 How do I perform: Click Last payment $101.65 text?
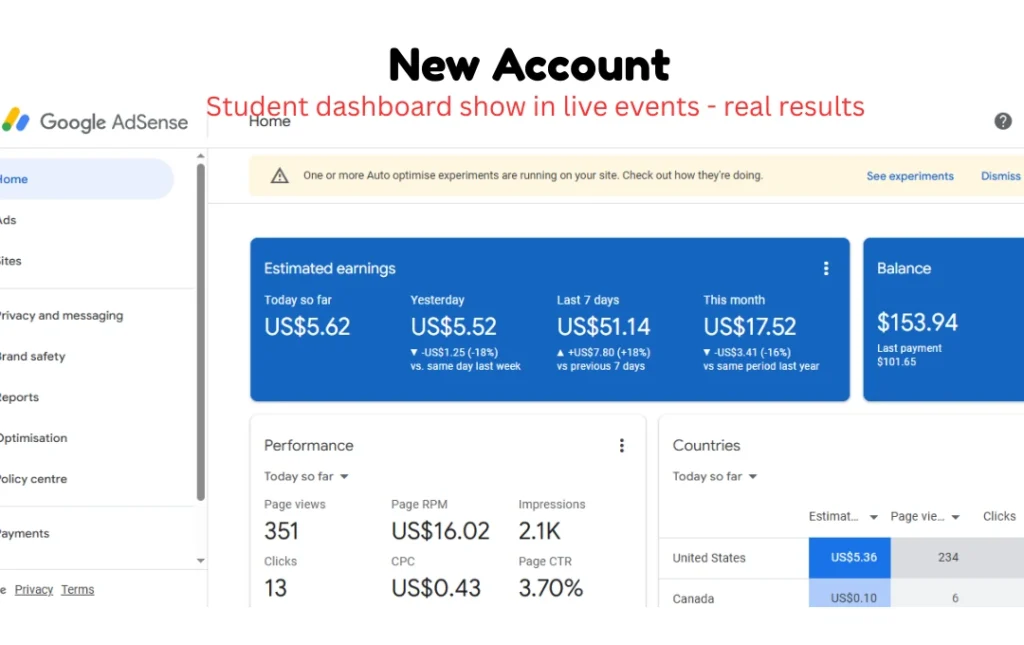click(x=909, y=355)
